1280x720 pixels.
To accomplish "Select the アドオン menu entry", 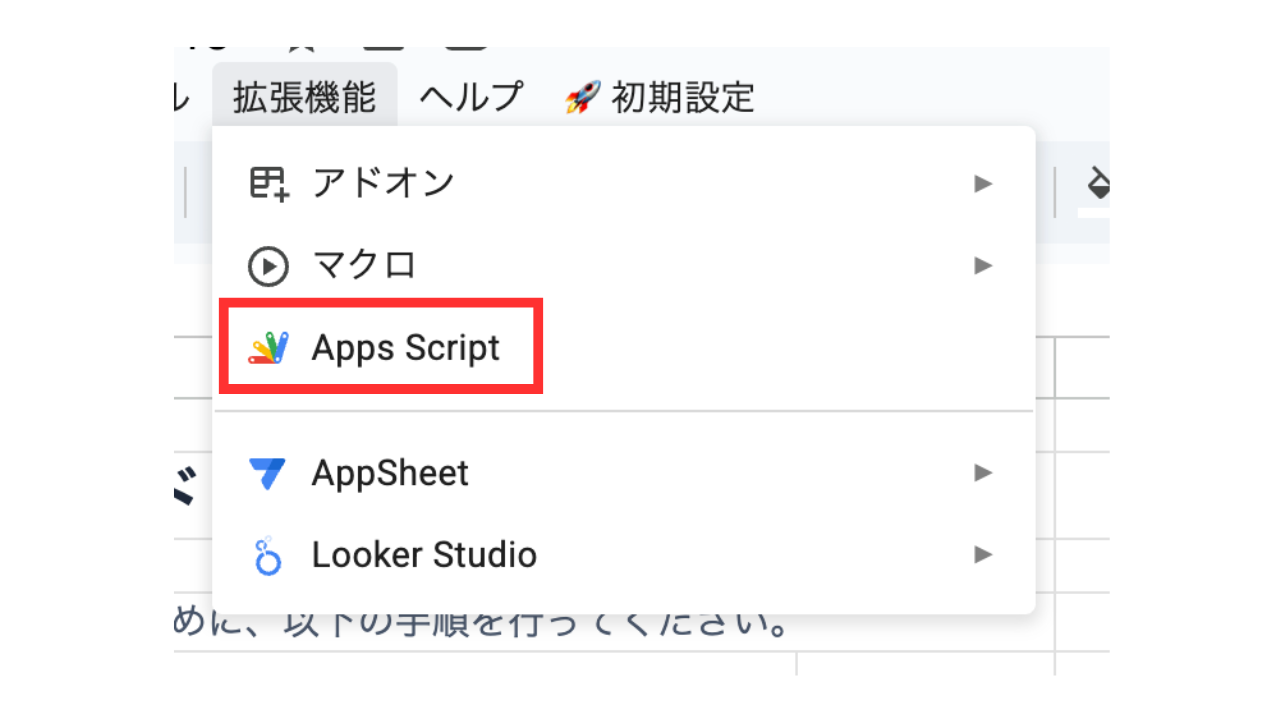I will tap(624, 183).
